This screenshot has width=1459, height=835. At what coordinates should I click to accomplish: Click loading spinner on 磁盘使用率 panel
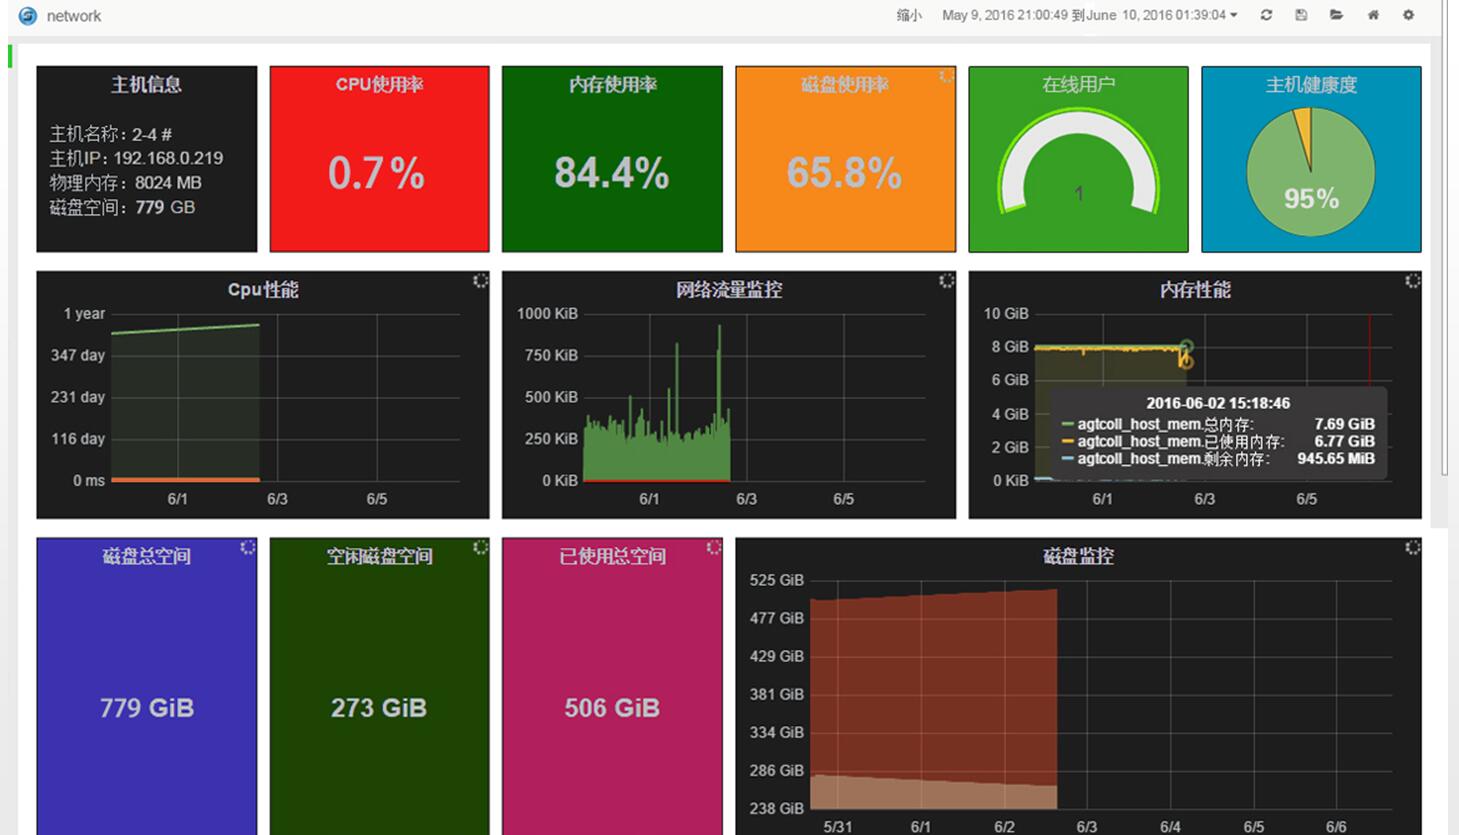[x=946, y=77]
